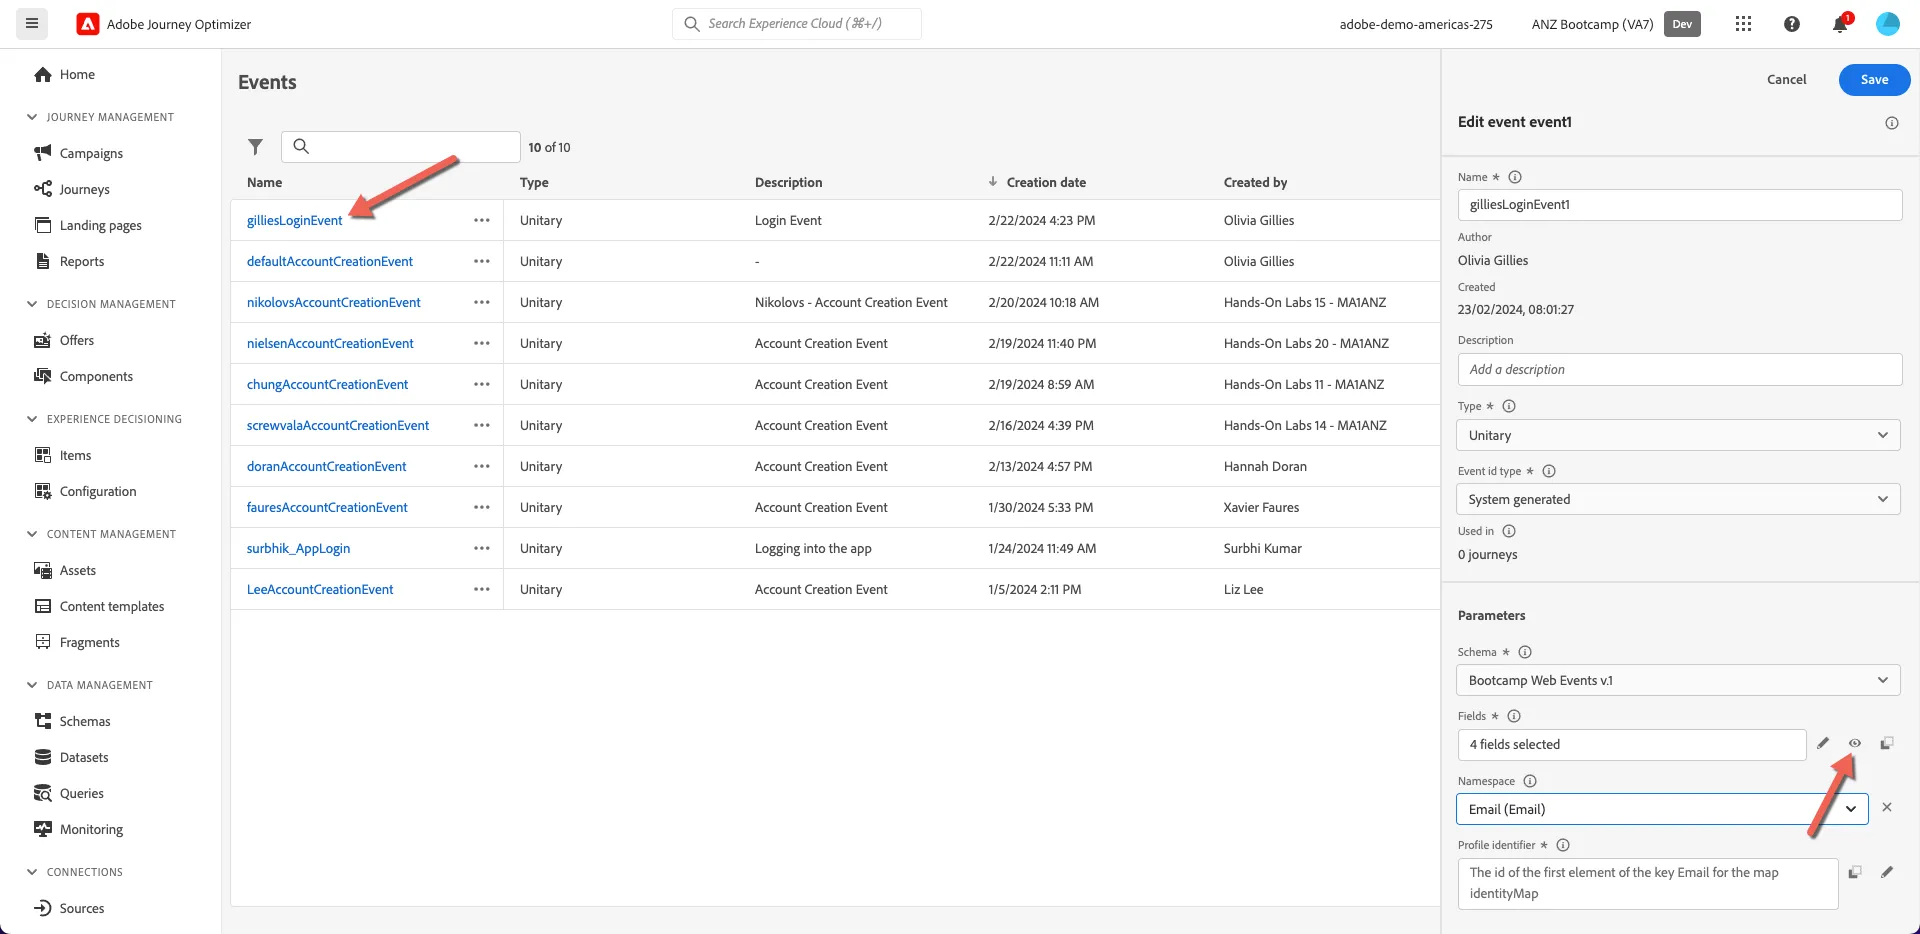Click the Name field with gilliesLoginEvent1

1680,204
